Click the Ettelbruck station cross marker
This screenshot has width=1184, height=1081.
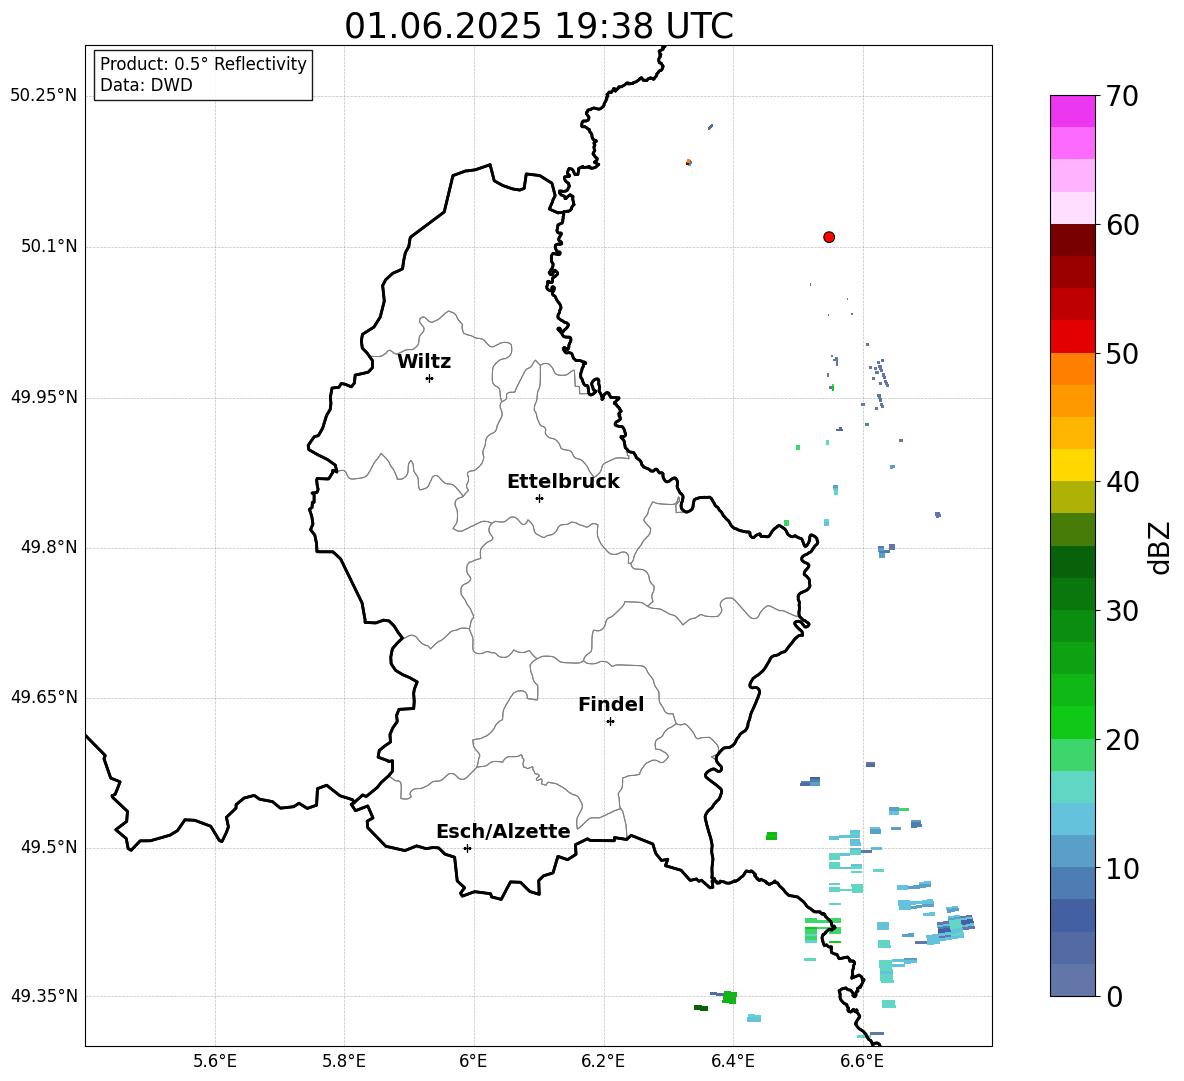tap(539, 498)
